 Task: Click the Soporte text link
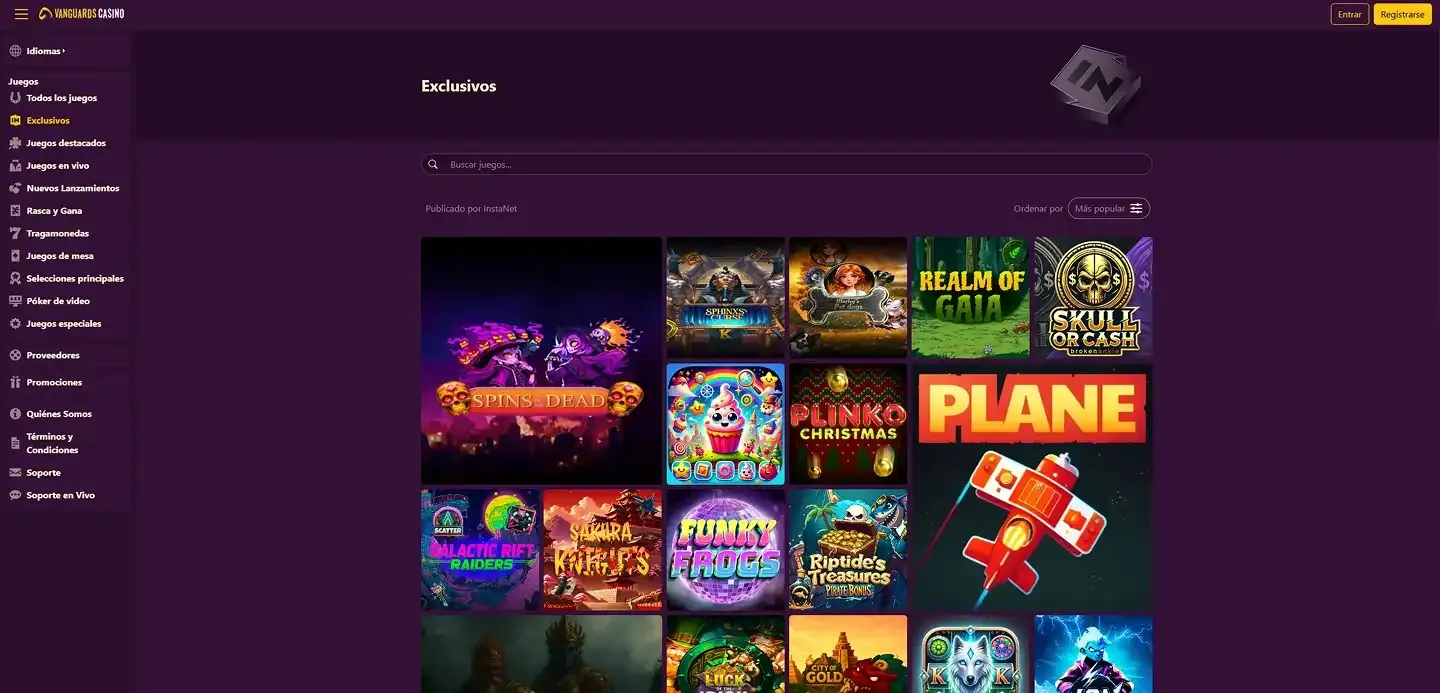tap(44, 473)
